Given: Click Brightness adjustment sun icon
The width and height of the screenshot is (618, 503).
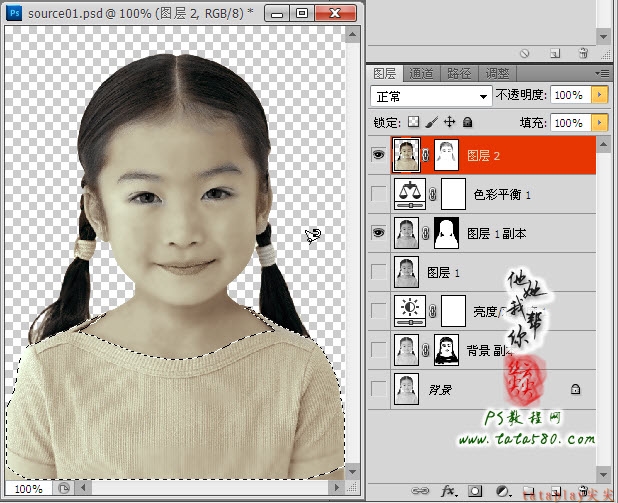Looking at the screenshot, I should 410,311.
